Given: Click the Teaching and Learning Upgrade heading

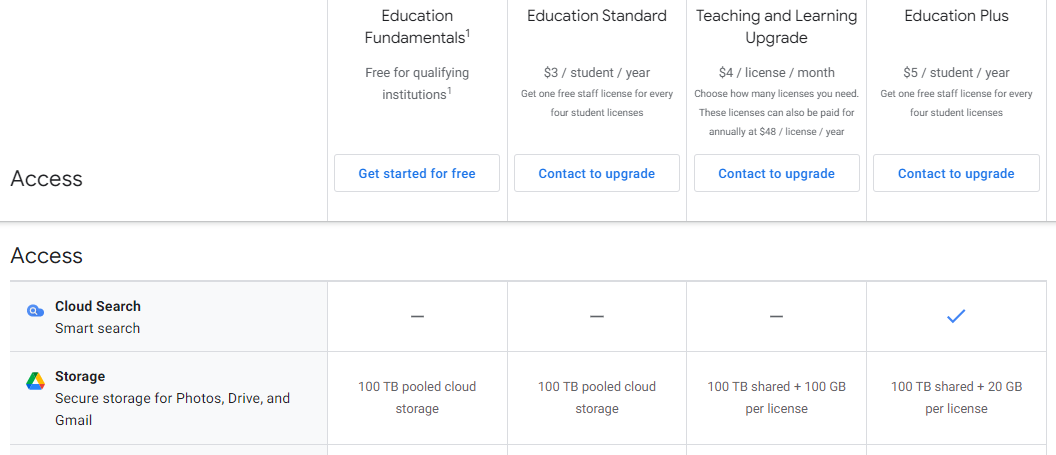Looking at the screenshot, I should pyautogui.click(x=776, y=27).
